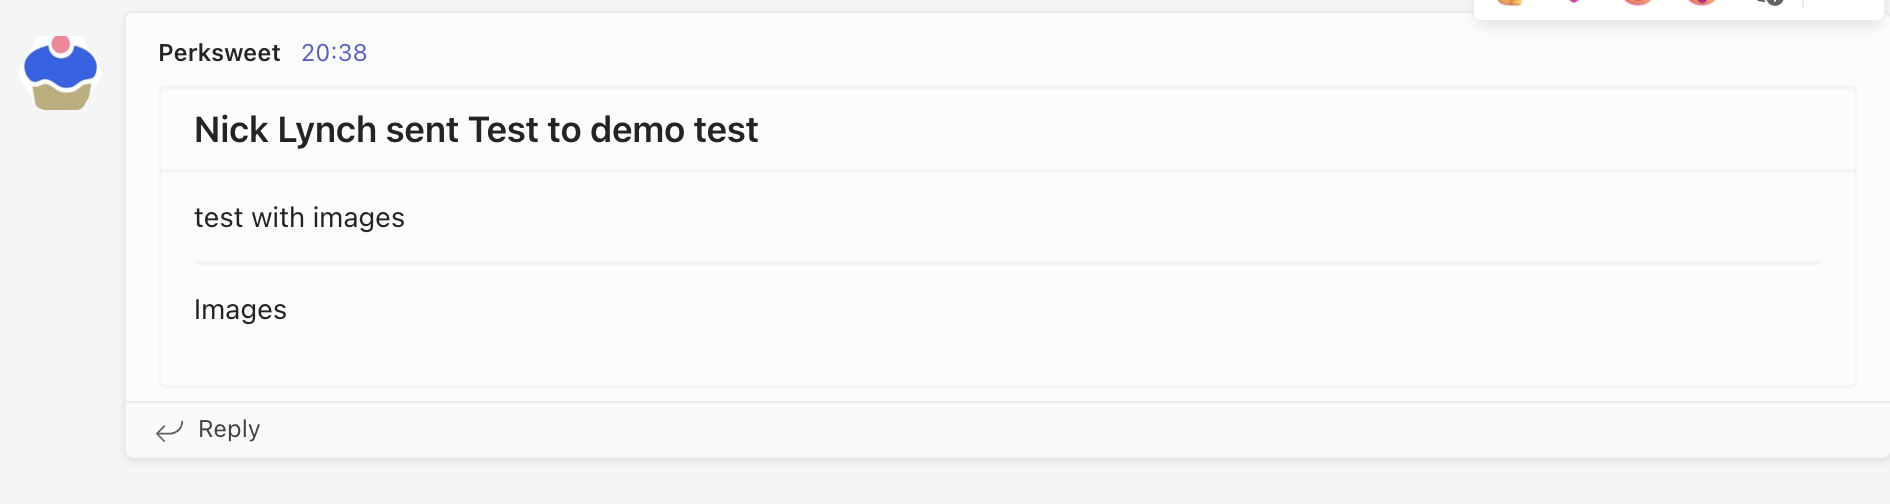The width and height of the screenshot is (1890, 504).
Task: Reply to the Perksweet message
Action: click(229, 429)
